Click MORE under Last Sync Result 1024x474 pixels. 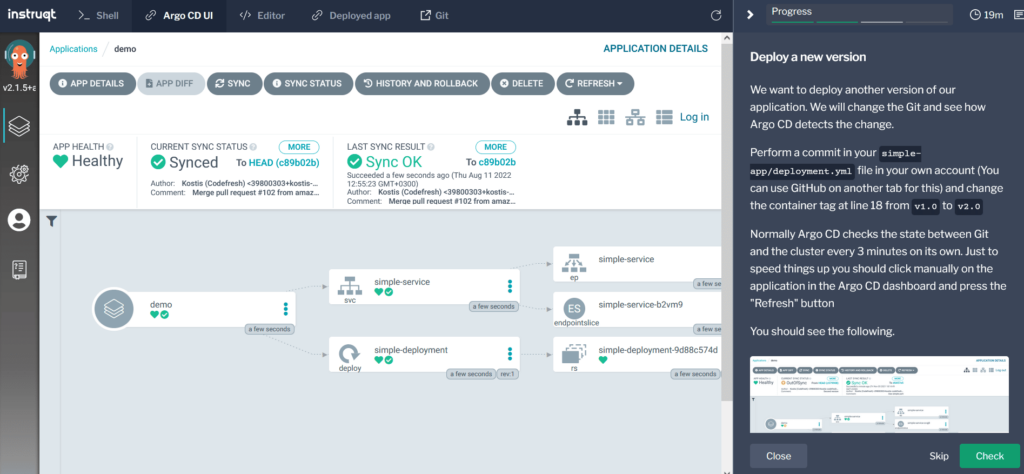tap(496, 147)
